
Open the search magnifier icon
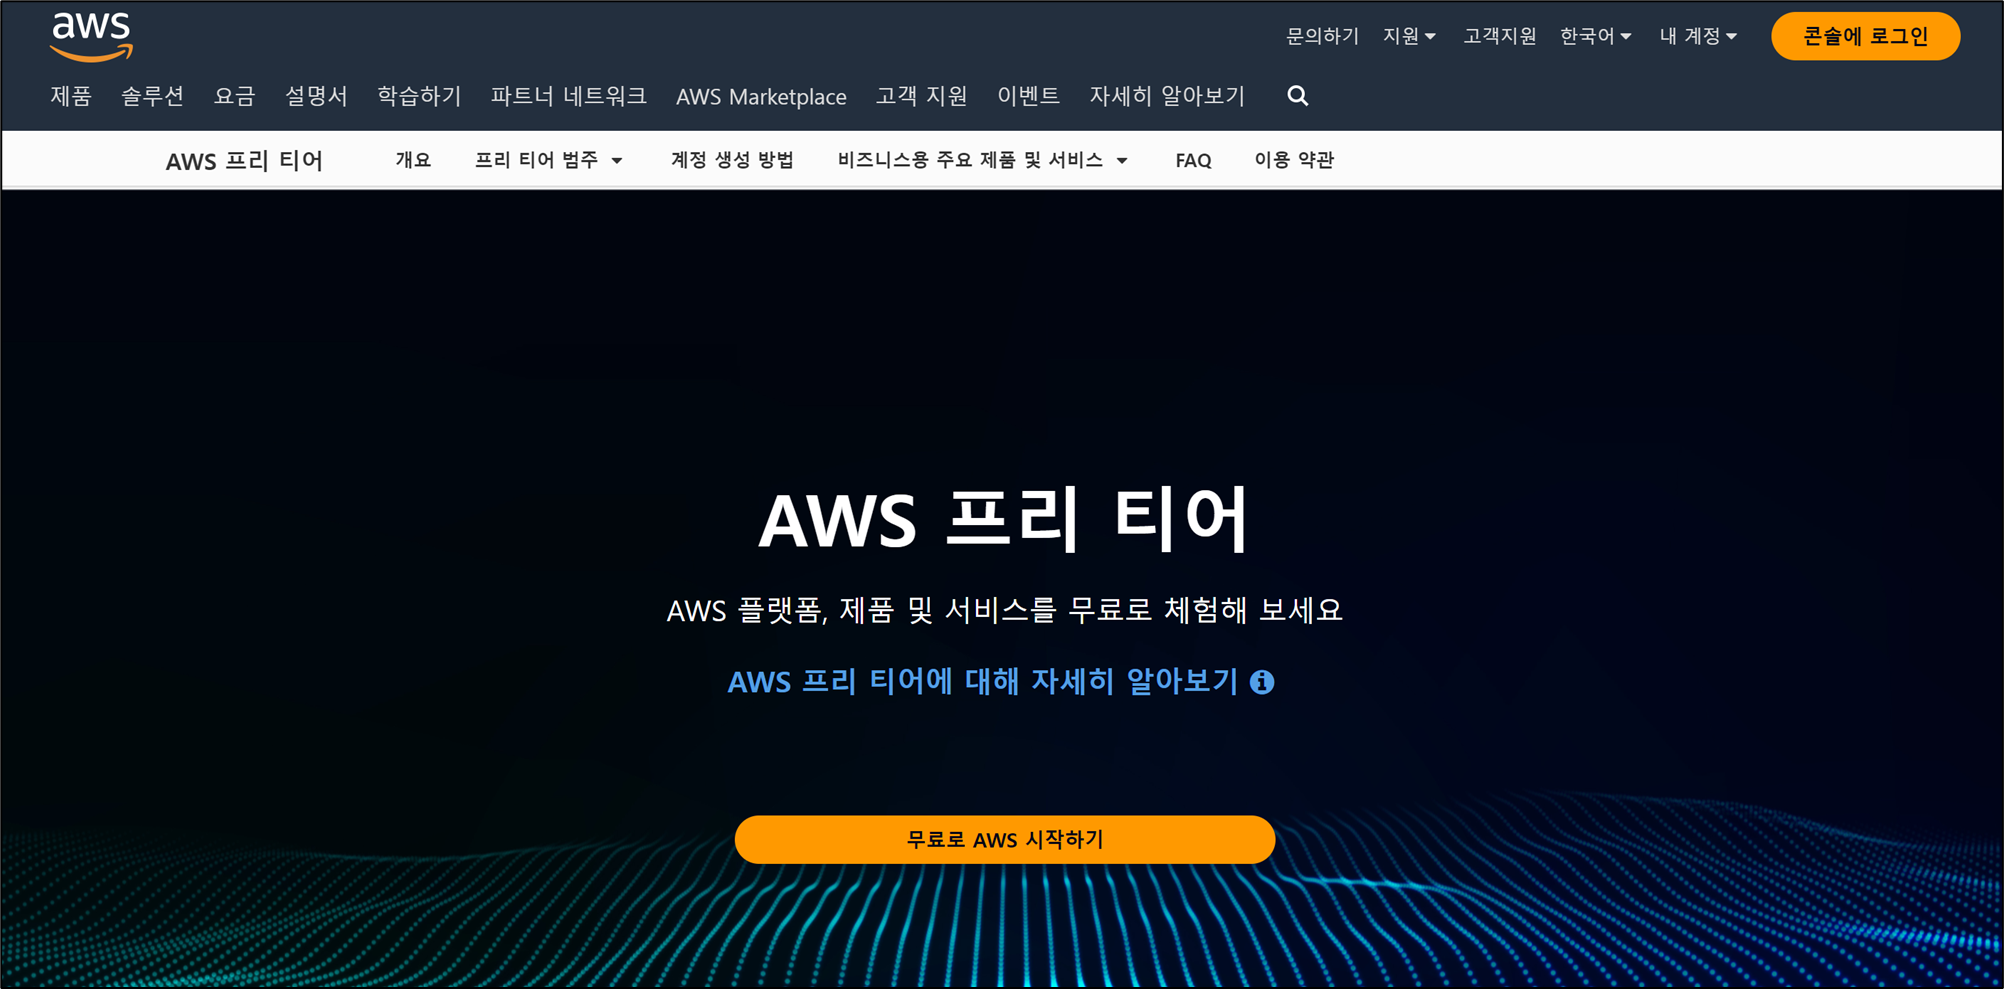1297,96
